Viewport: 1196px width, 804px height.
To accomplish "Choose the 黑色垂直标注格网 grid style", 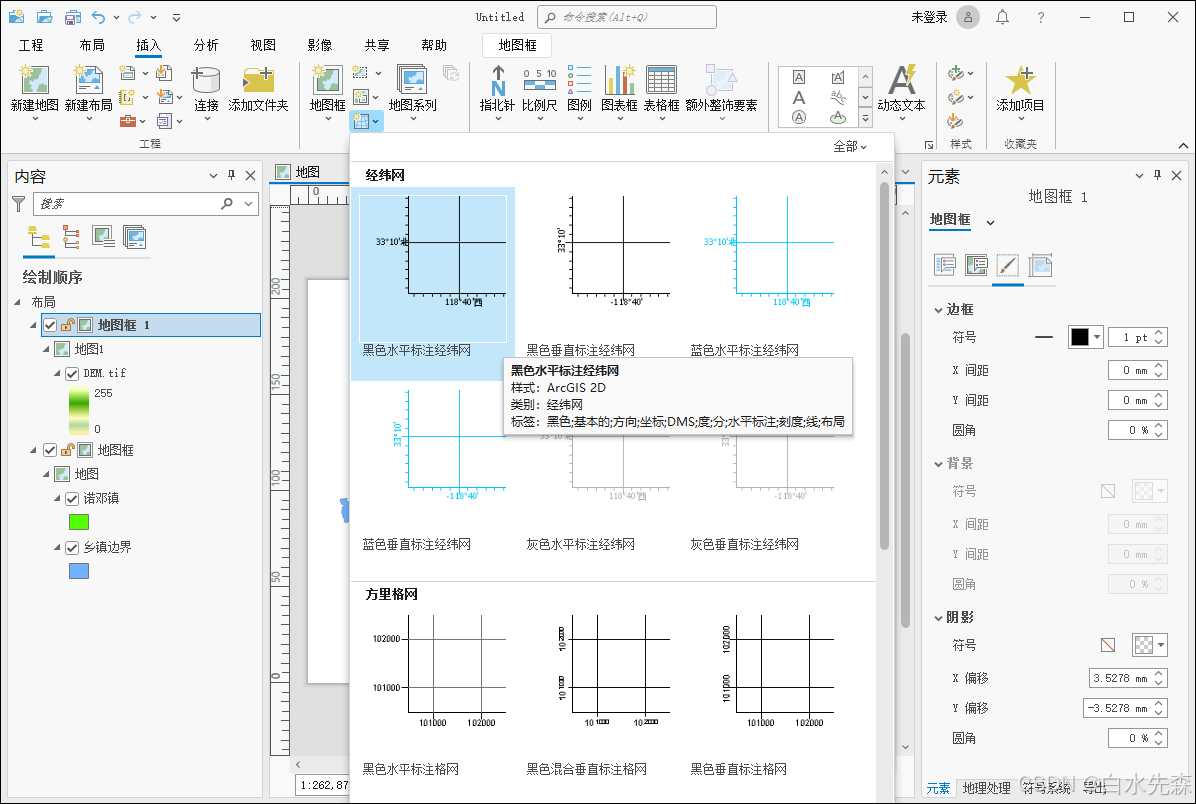I will [x=761, y=694].
